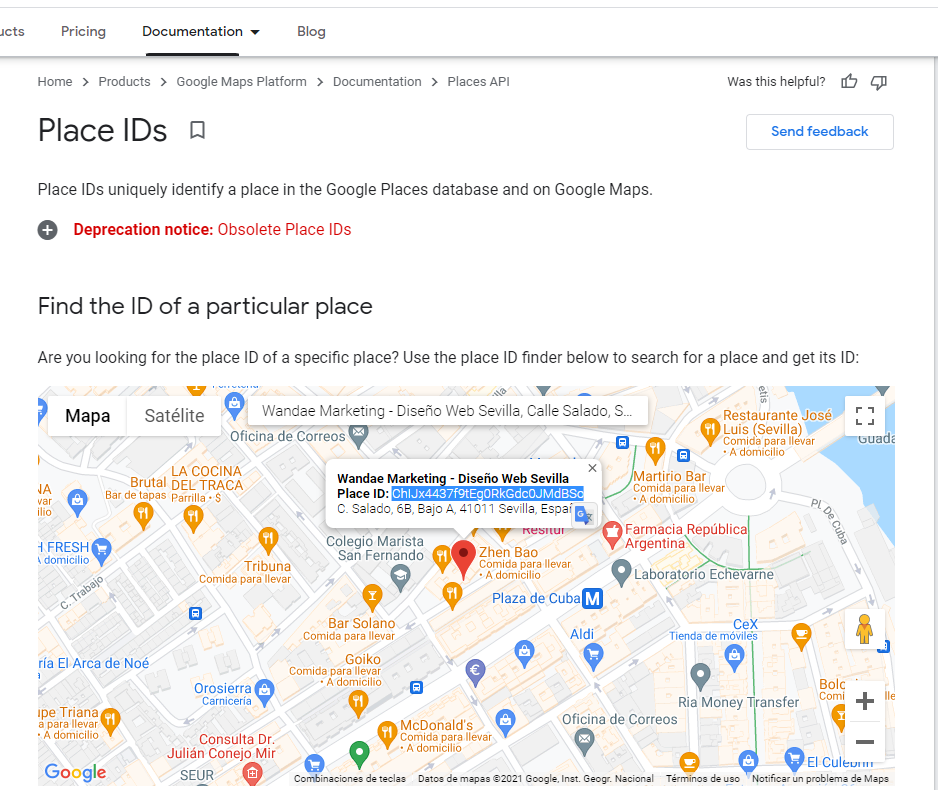Click the Send feedback button
Image resolution: width=938 pixels, height=790 pixels.
point(820,132)
